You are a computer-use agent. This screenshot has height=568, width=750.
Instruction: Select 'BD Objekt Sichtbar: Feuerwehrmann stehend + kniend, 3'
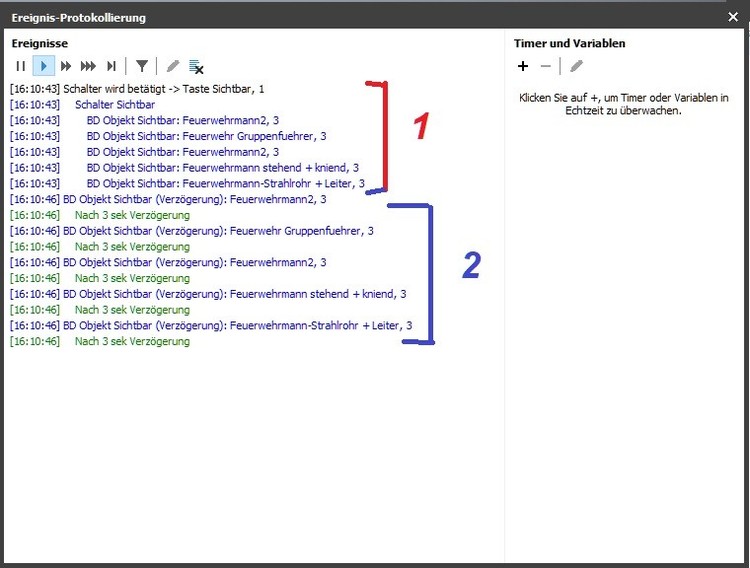click(184, 168)
